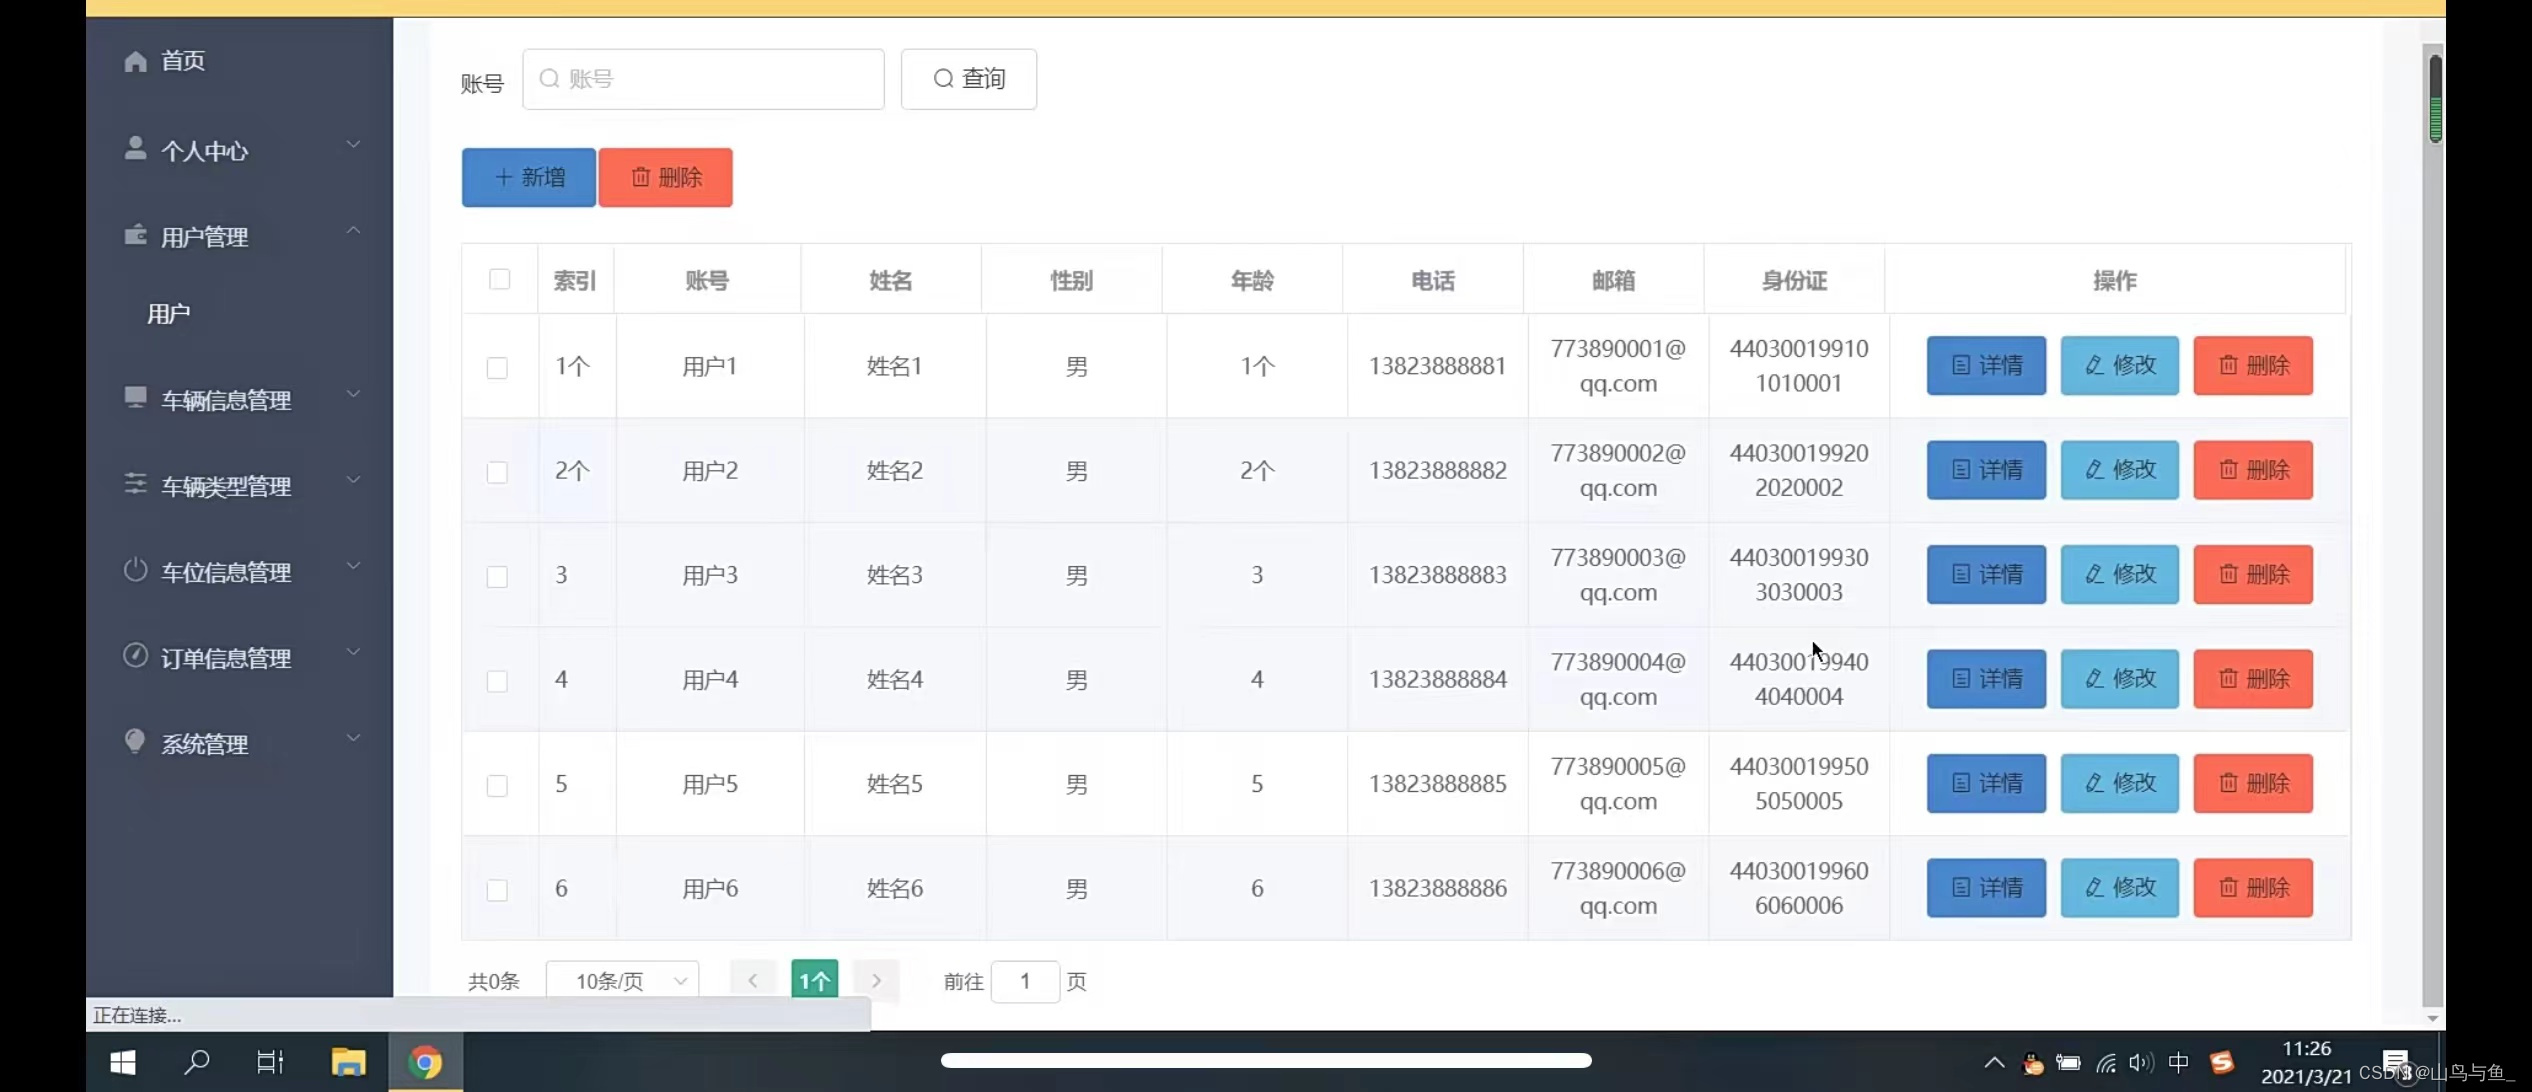Click the home icon beside 首页
The image size is (2532, 1092).
pos(135,61)
